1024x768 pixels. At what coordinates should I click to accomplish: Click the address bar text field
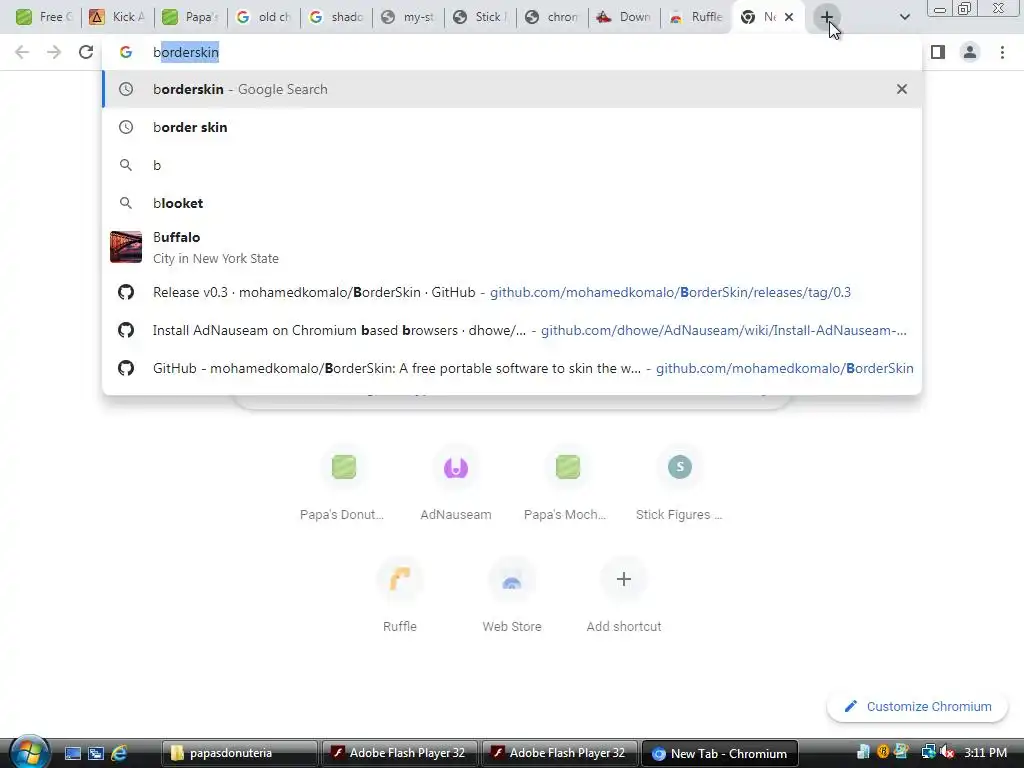(512, 52)
